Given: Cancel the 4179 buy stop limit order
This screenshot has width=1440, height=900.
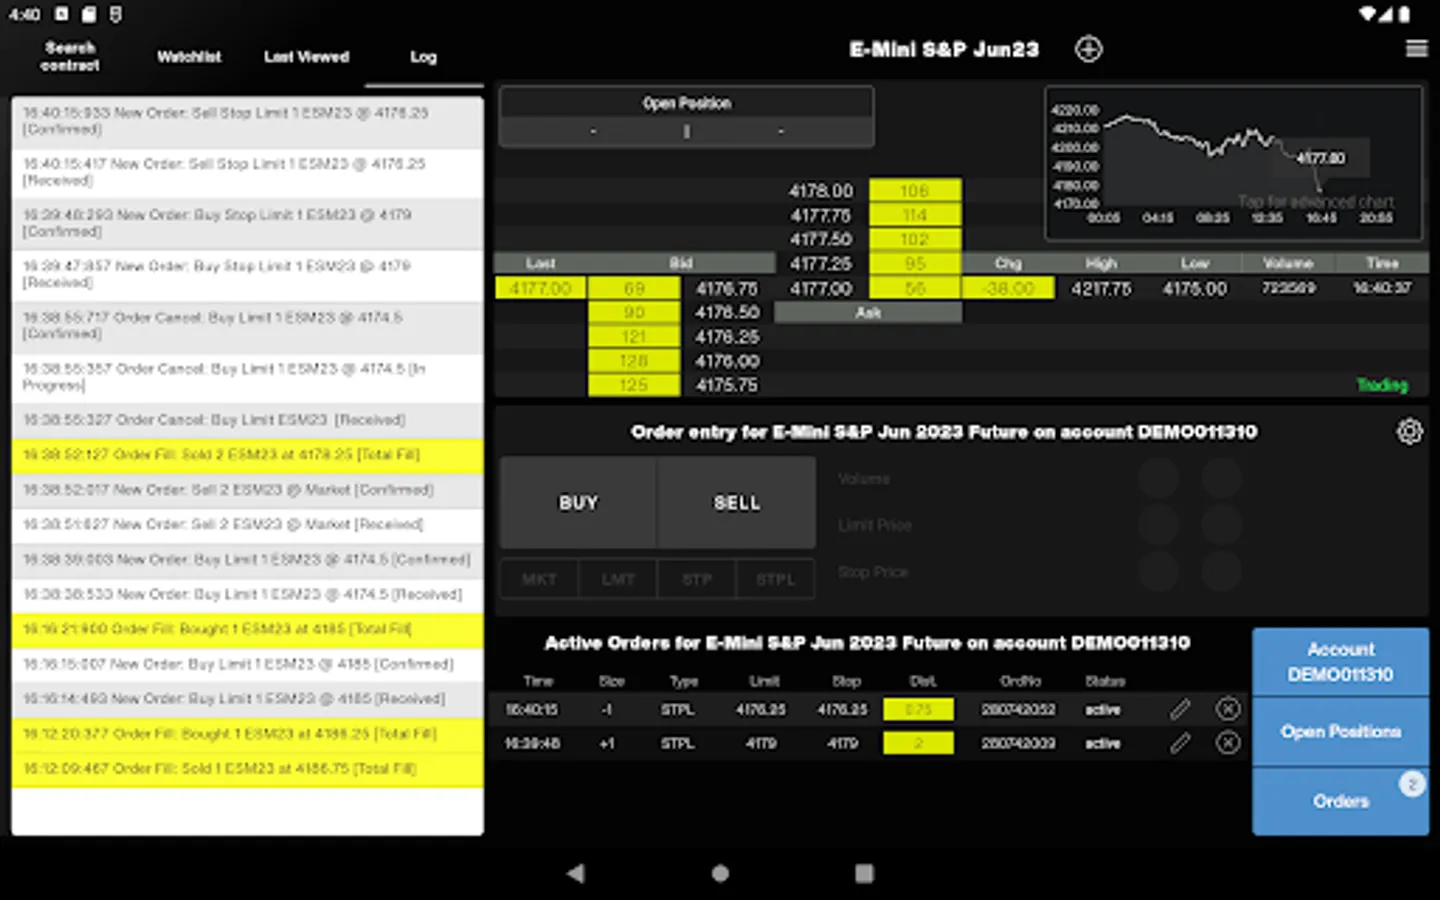Looking at the screenshot, I should [1228, 743].
